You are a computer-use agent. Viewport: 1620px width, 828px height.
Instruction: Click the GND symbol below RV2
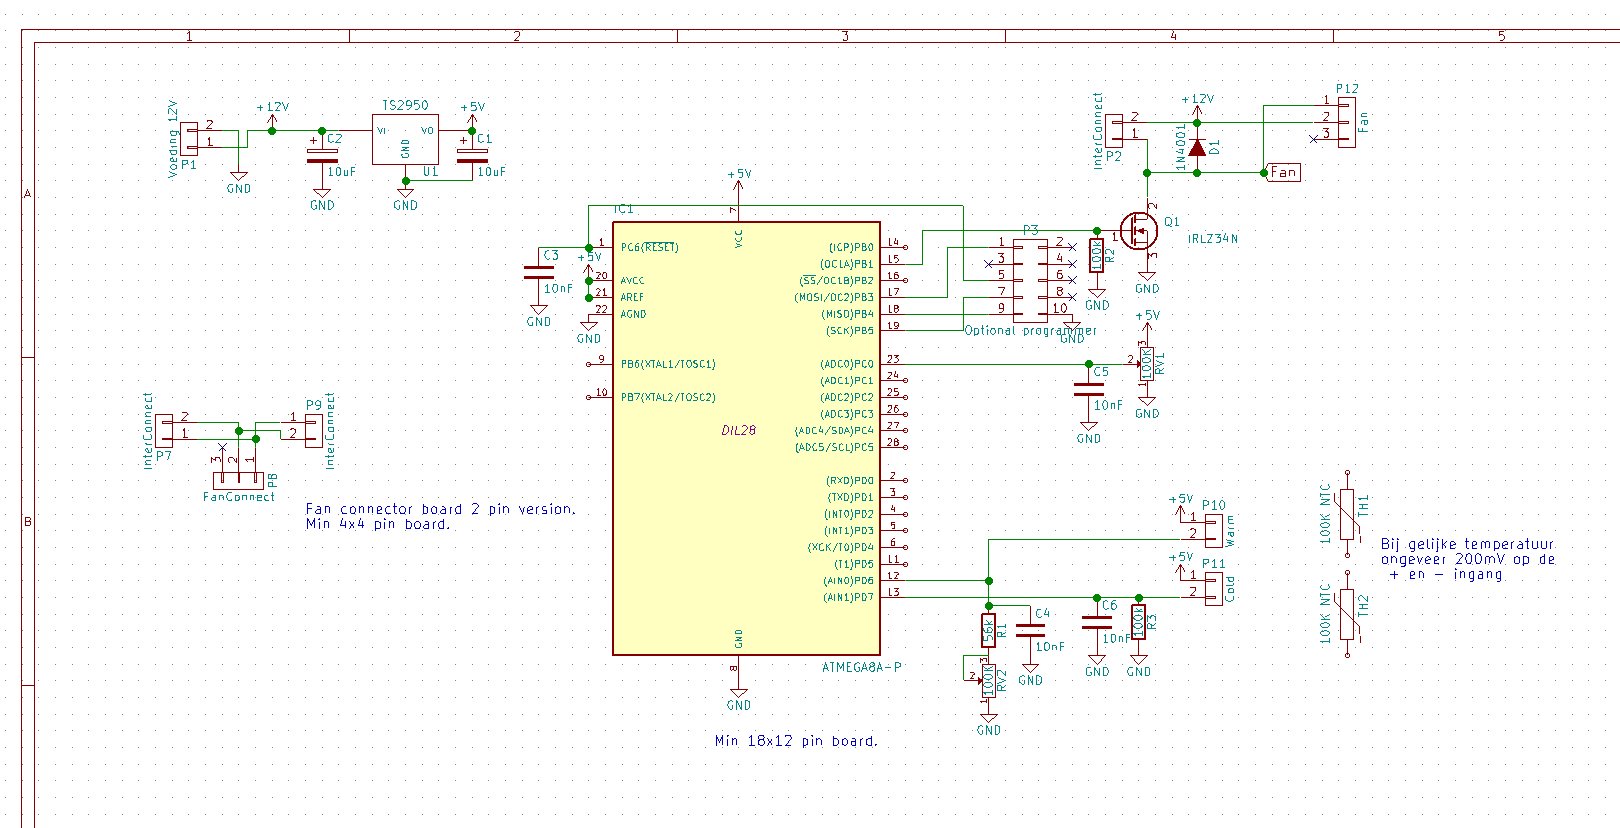point(988,722)
